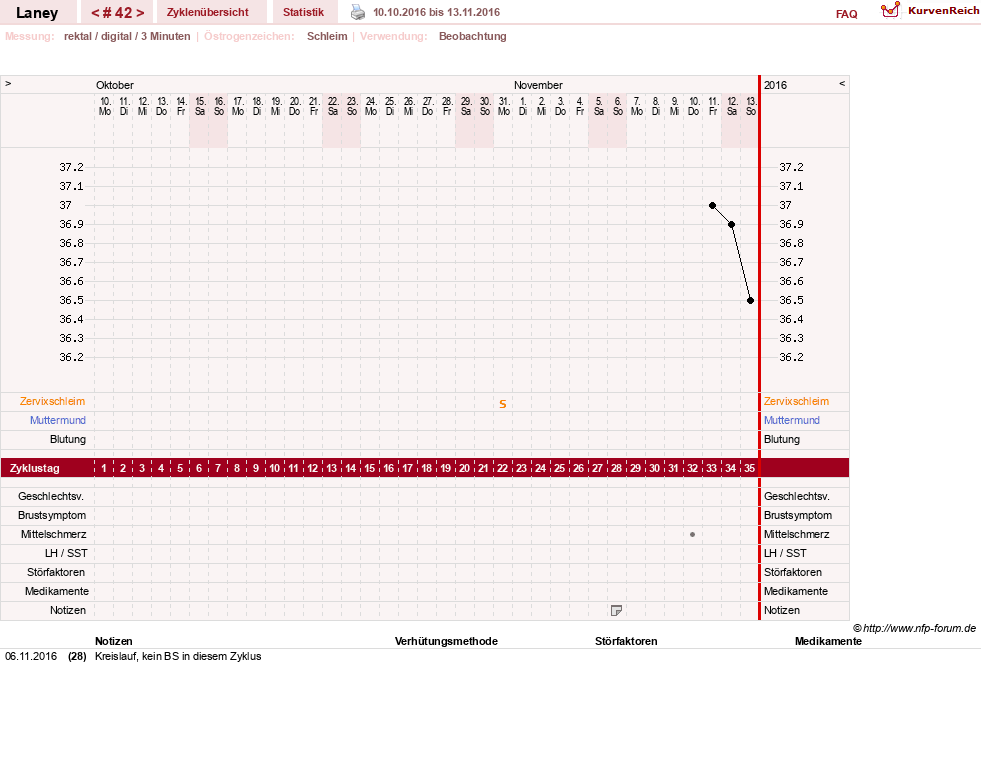The image size is (981, 780).
Task: Click cycle day 28 in Zyklustag bar
Action: 616,468
